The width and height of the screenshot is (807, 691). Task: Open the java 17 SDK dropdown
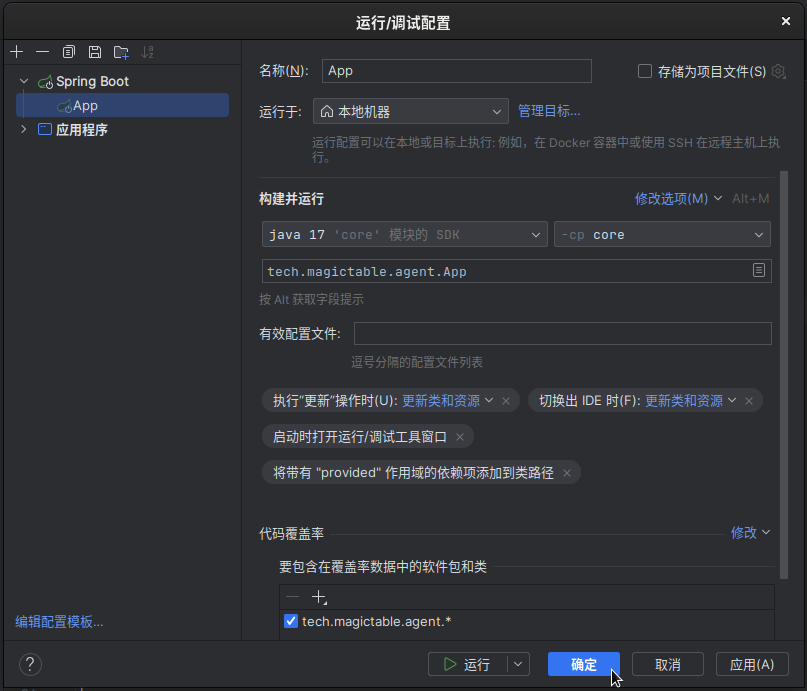404,235
